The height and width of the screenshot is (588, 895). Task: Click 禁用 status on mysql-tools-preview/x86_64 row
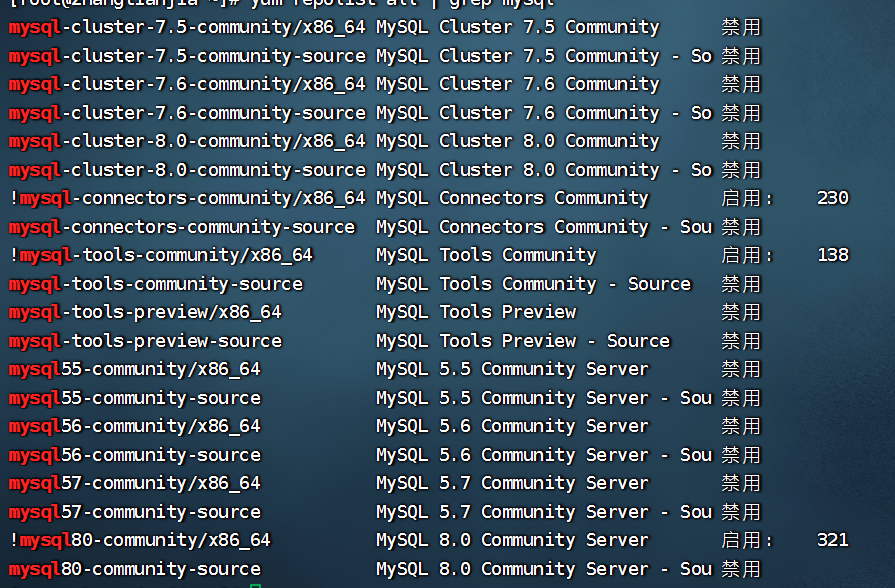coord(741,312)
